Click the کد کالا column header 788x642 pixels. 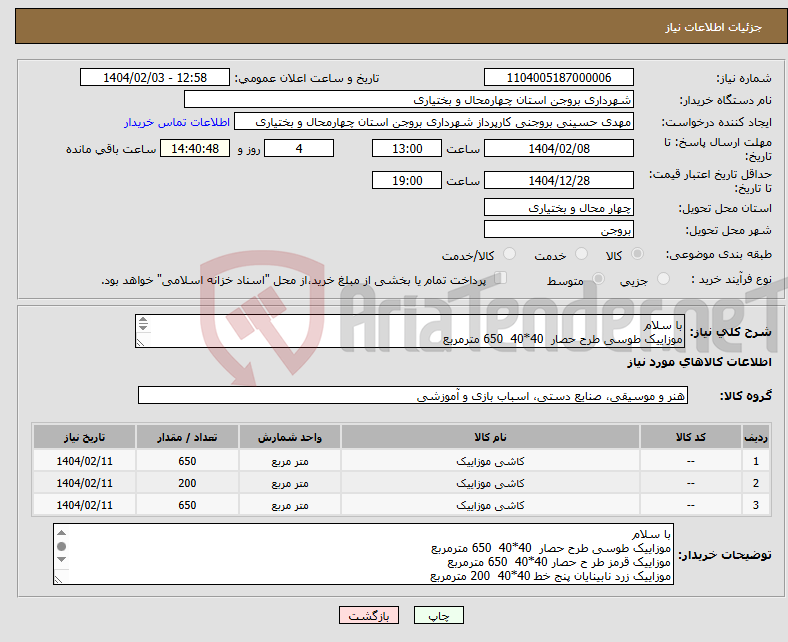point(691,437)
